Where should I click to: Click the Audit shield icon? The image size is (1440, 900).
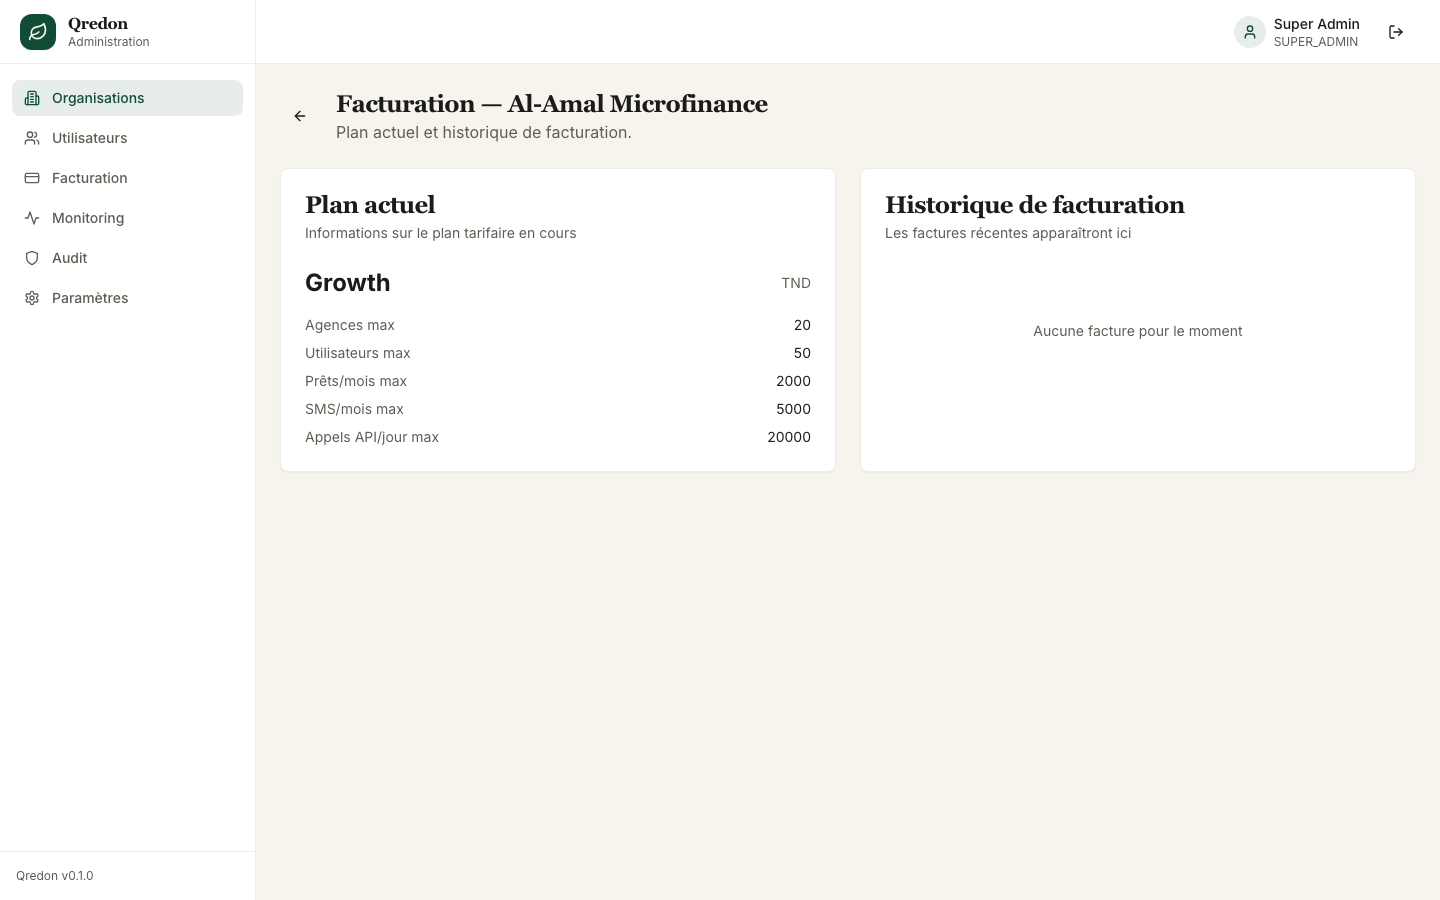click(x=32, y=258)
